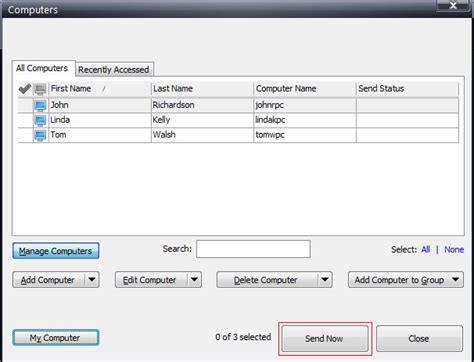Tick the selection cell for John Richardson
Screen dimensions: 474x362
click(25, 105)
